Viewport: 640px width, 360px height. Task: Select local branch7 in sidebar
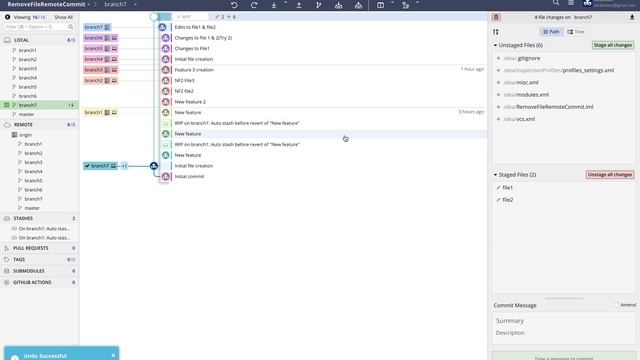tap(39, 105)
